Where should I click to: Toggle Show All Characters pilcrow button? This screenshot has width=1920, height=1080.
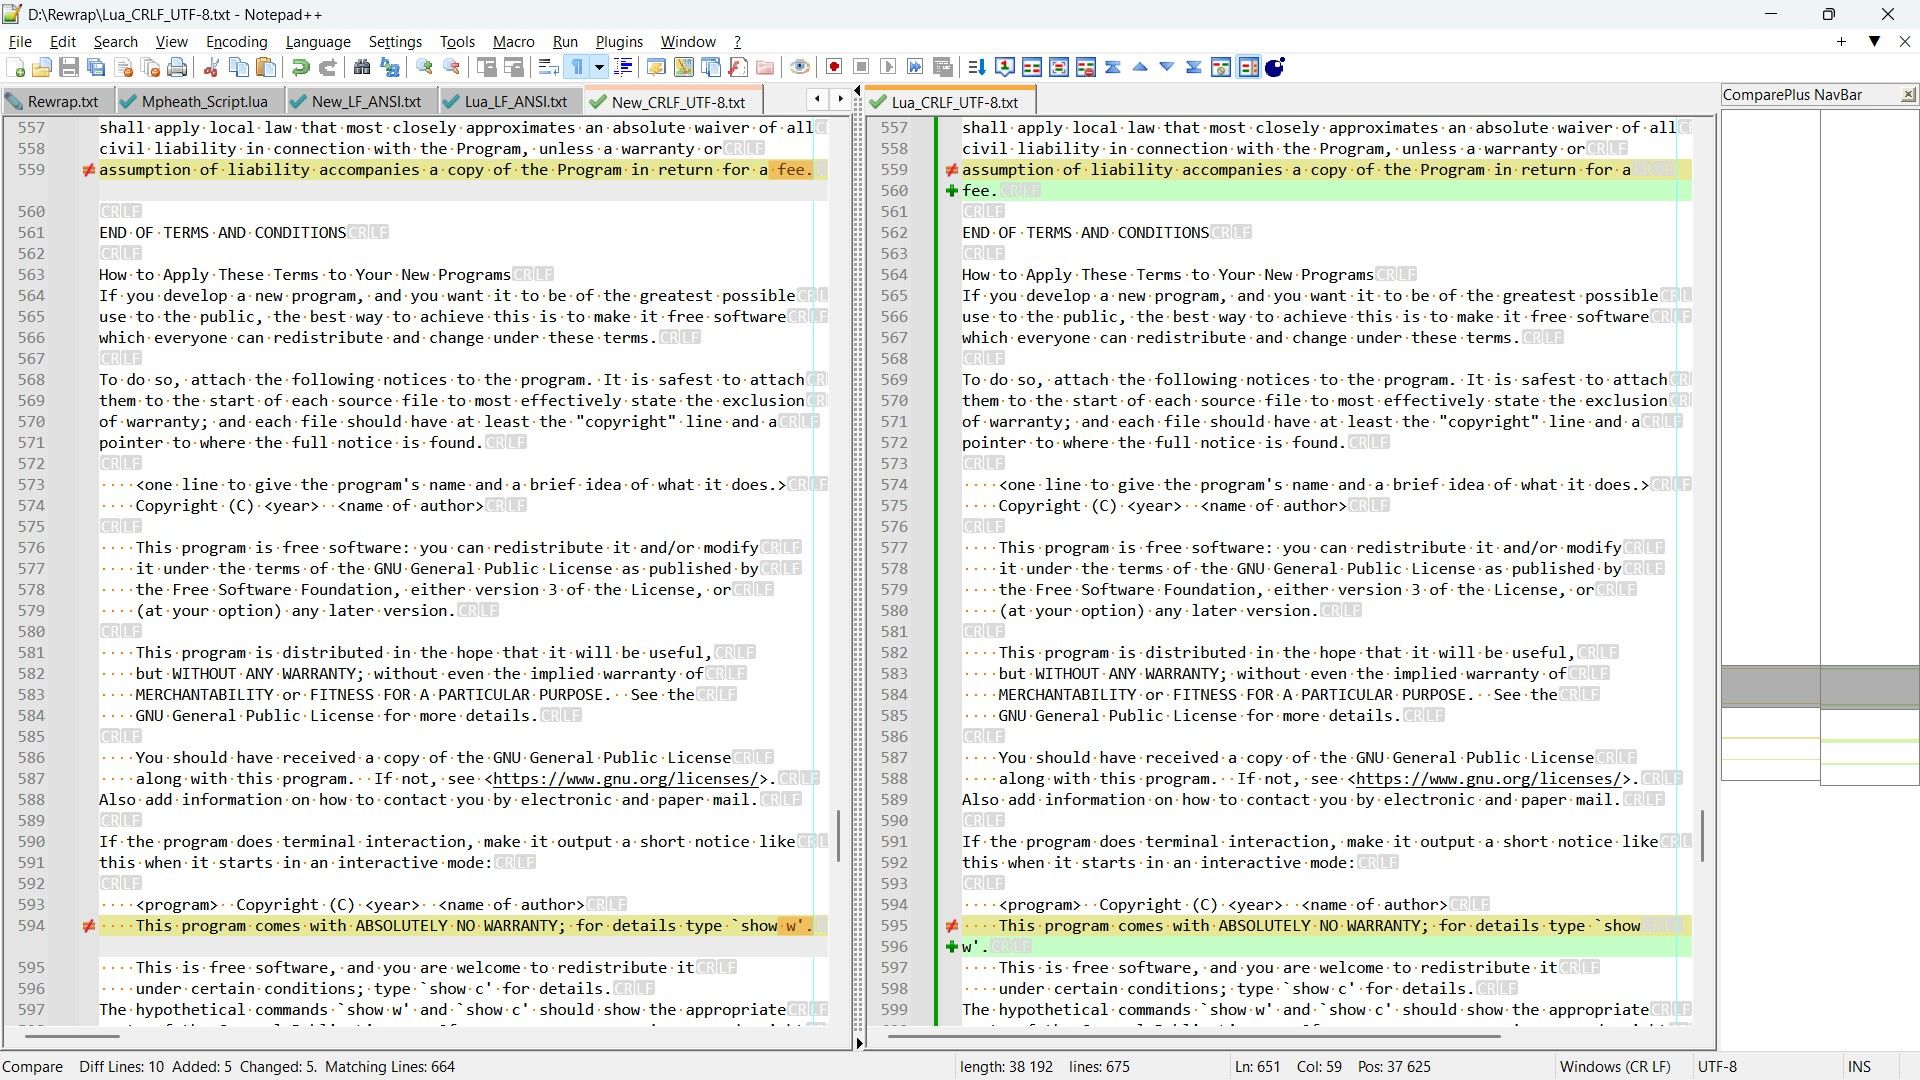577,67
